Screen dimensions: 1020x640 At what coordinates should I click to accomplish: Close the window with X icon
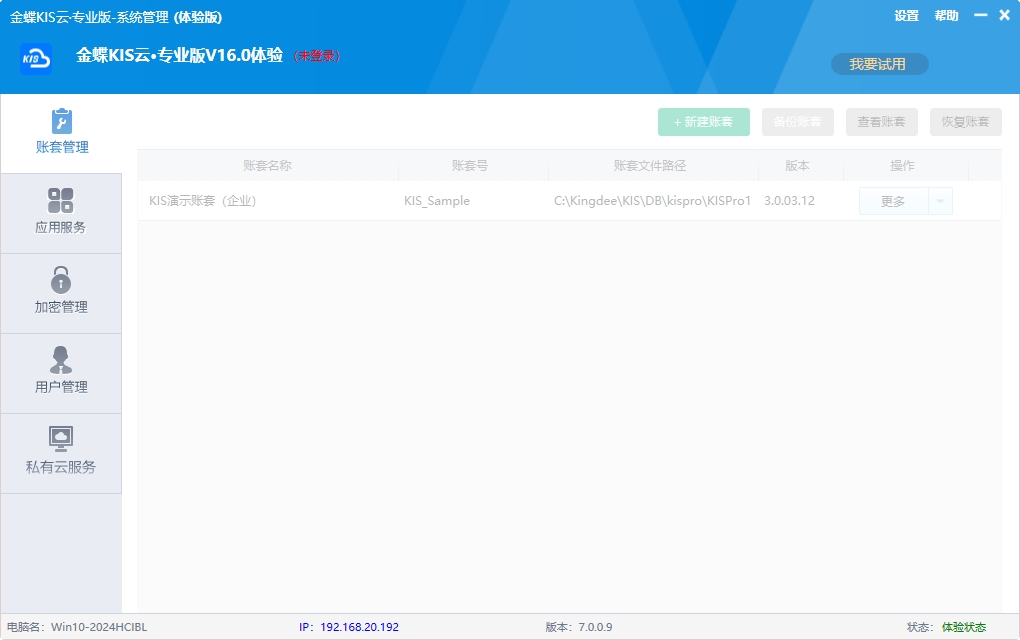[x=1004, y=15]
